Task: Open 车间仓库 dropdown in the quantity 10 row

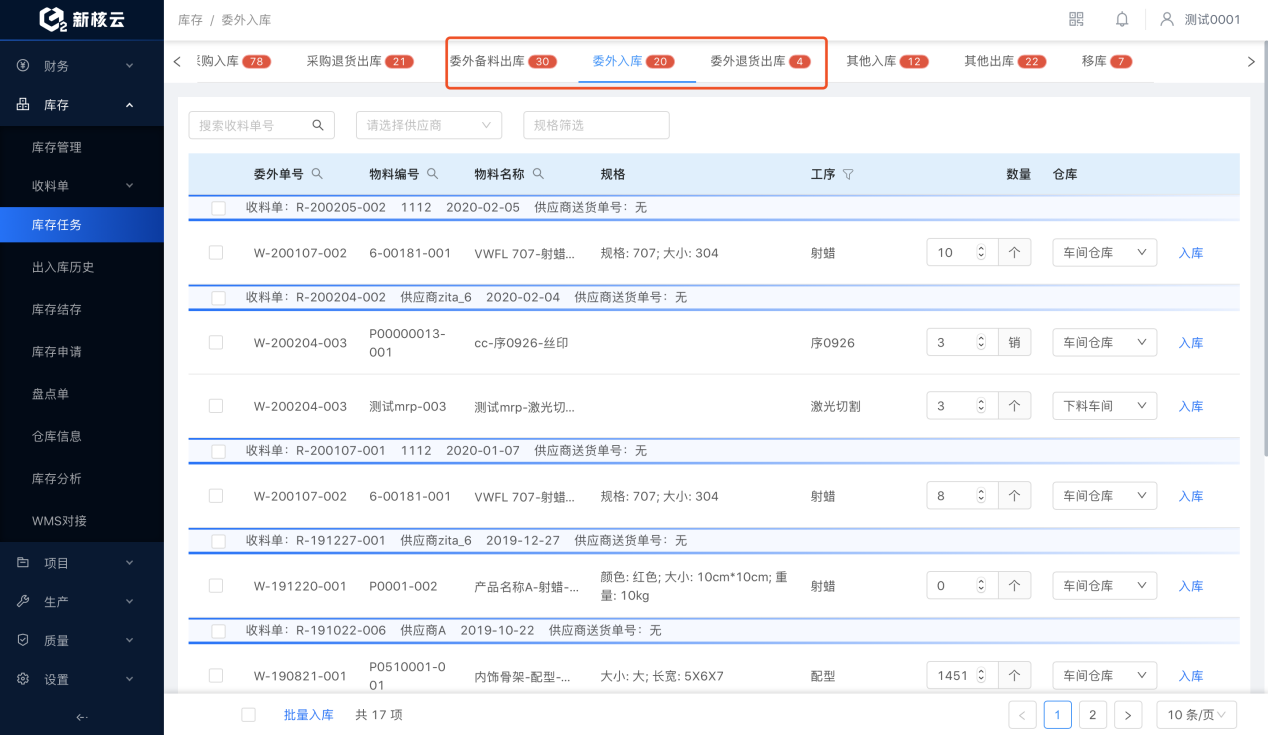Action: [1105, 253]
